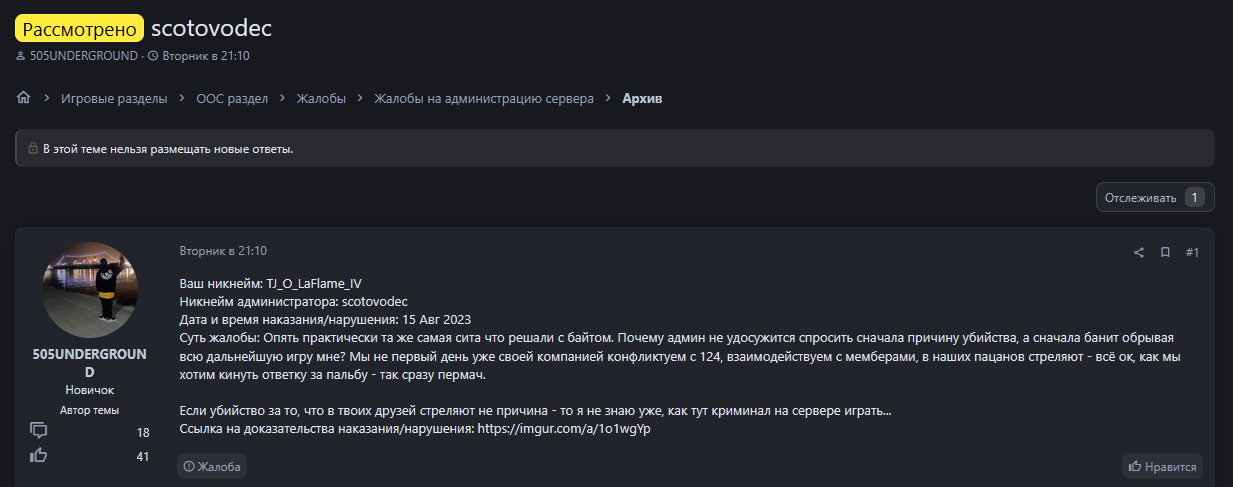The height and width of the screenshot is (487, 1233).
Task: Click the thumbs-up reactions score icon
Action: point(39,456)
